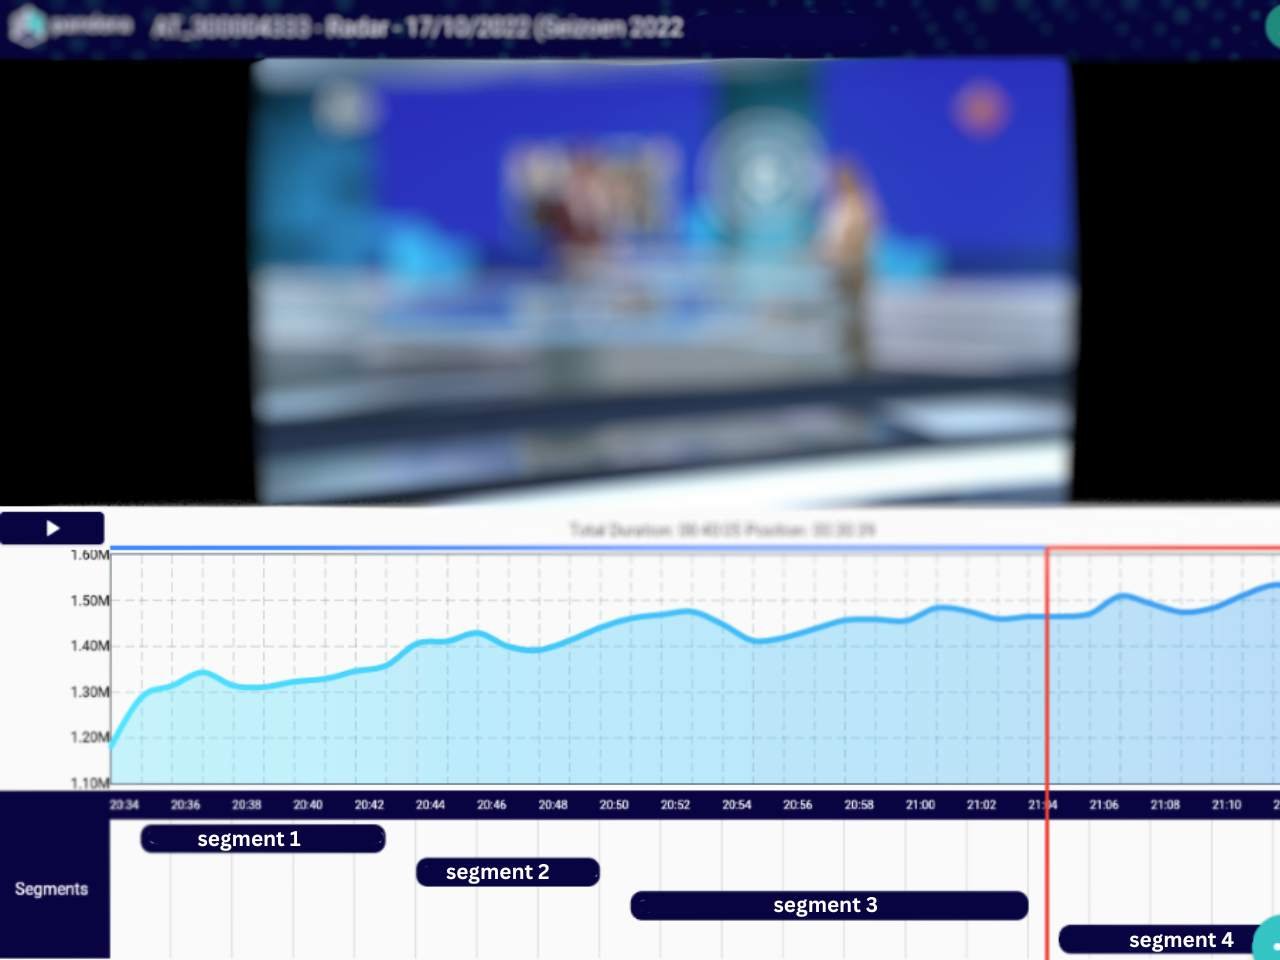Click the 20:44 time axis label

(430, 805)
